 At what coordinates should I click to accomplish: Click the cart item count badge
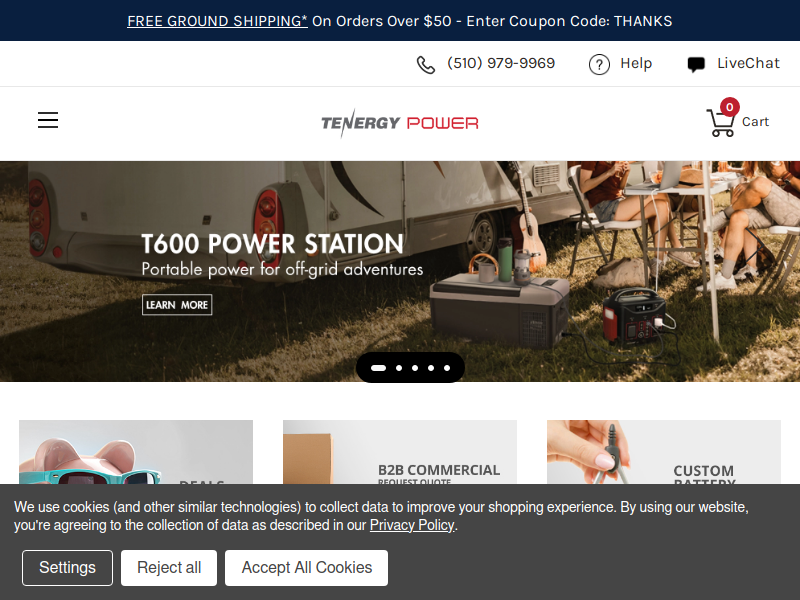730,107
